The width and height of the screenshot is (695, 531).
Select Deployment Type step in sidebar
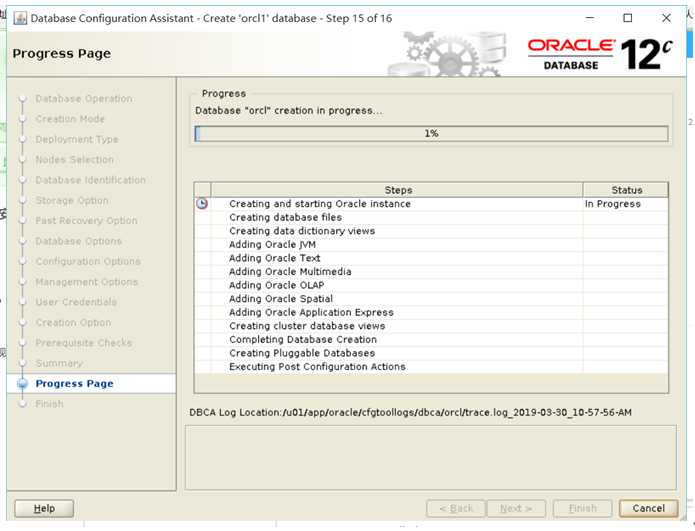77,139
